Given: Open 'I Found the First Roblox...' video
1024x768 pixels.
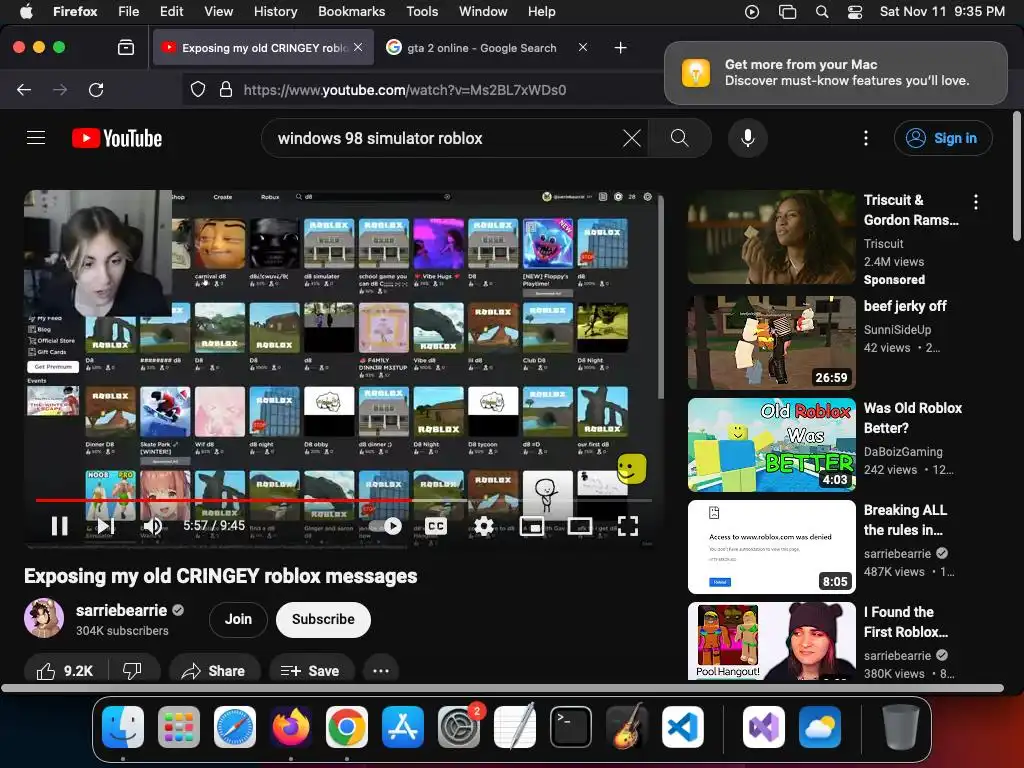Looking at the screenshot, I should coord(771,641).
